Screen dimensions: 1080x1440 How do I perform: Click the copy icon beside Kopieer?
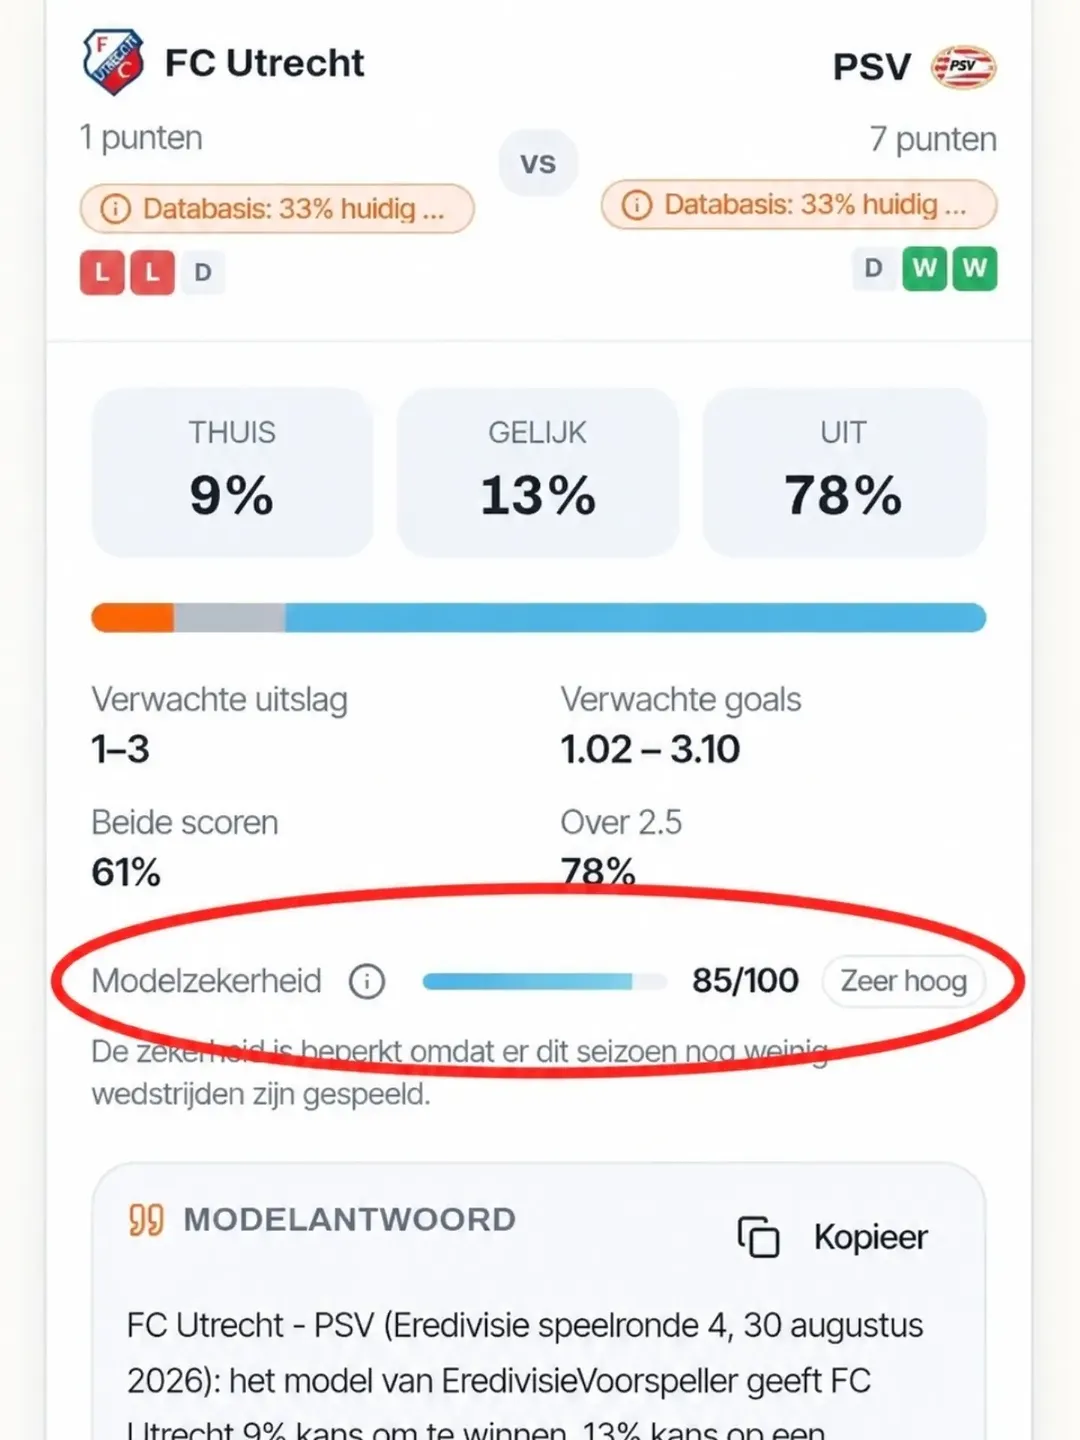(x=758, y=1237)
